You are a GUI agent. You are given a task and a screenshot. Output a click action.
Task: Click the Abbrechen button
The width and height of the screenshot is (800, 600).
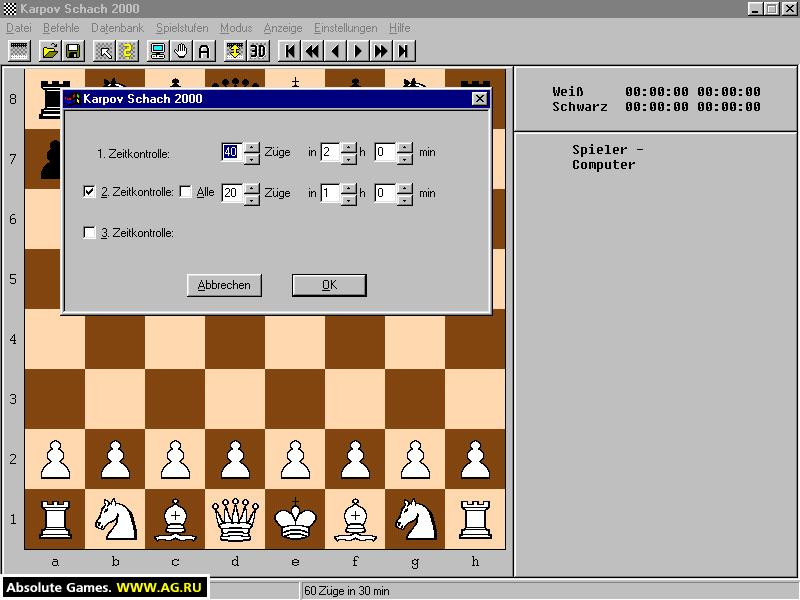[224, 285]
